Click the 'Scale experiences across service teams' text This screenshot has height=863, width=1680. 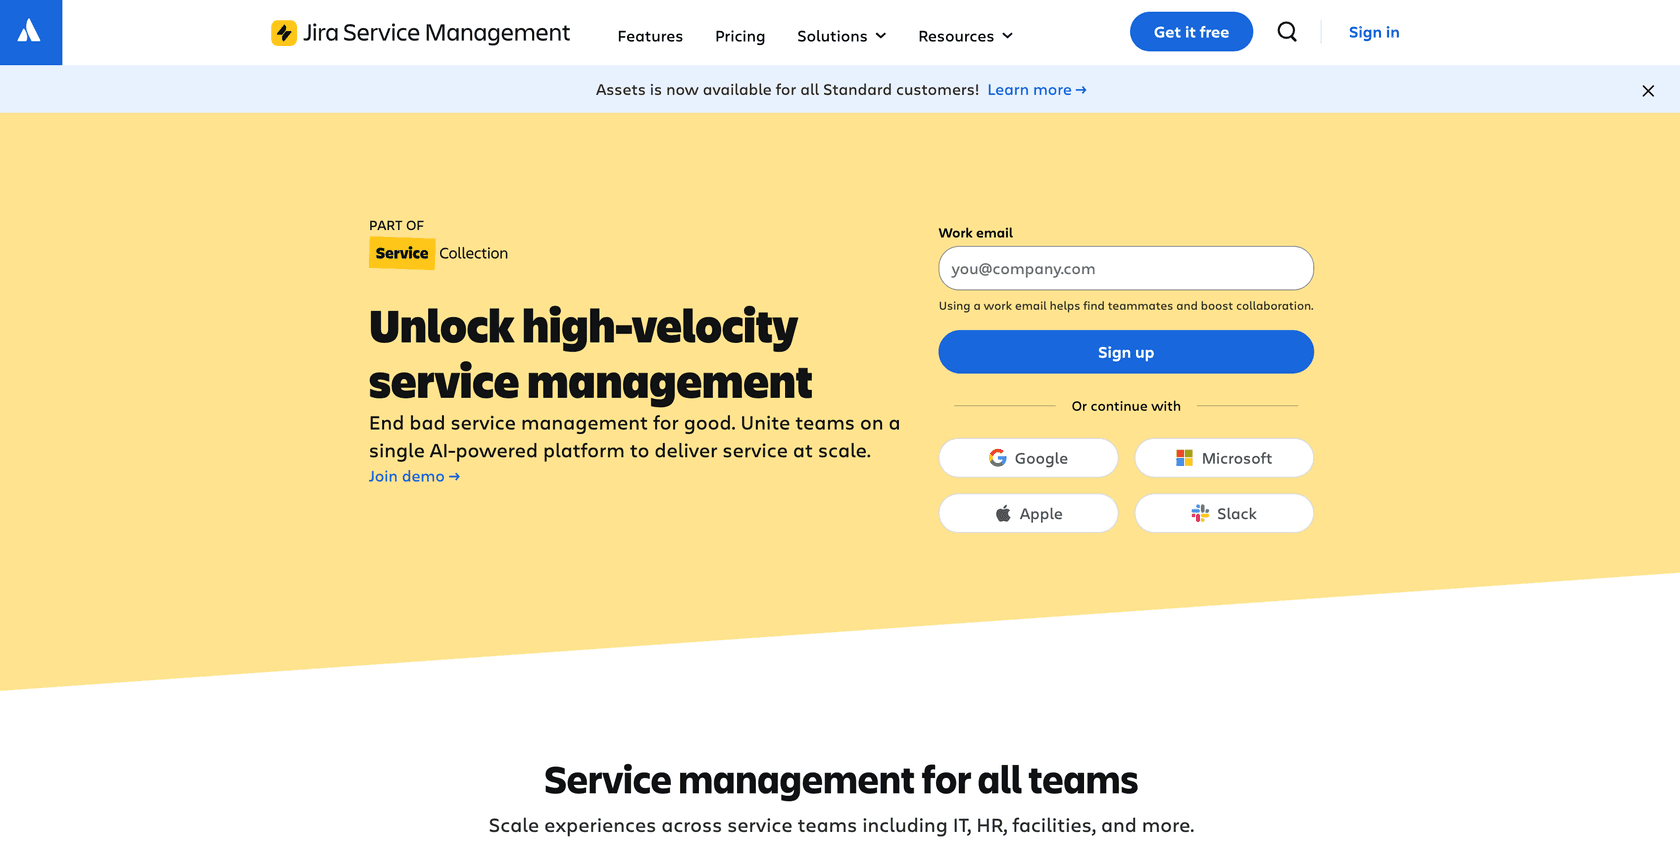(x=841, y=825)
